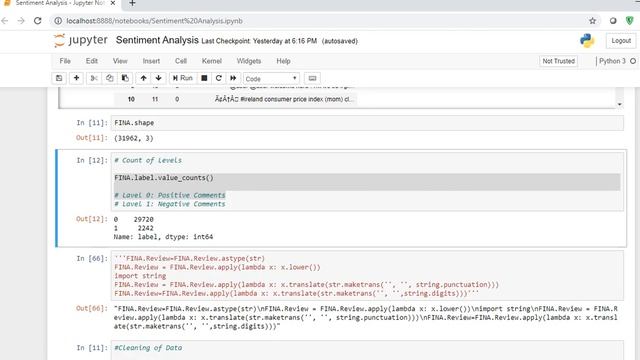Open the cell type Code dropdown

coord(271,78)
